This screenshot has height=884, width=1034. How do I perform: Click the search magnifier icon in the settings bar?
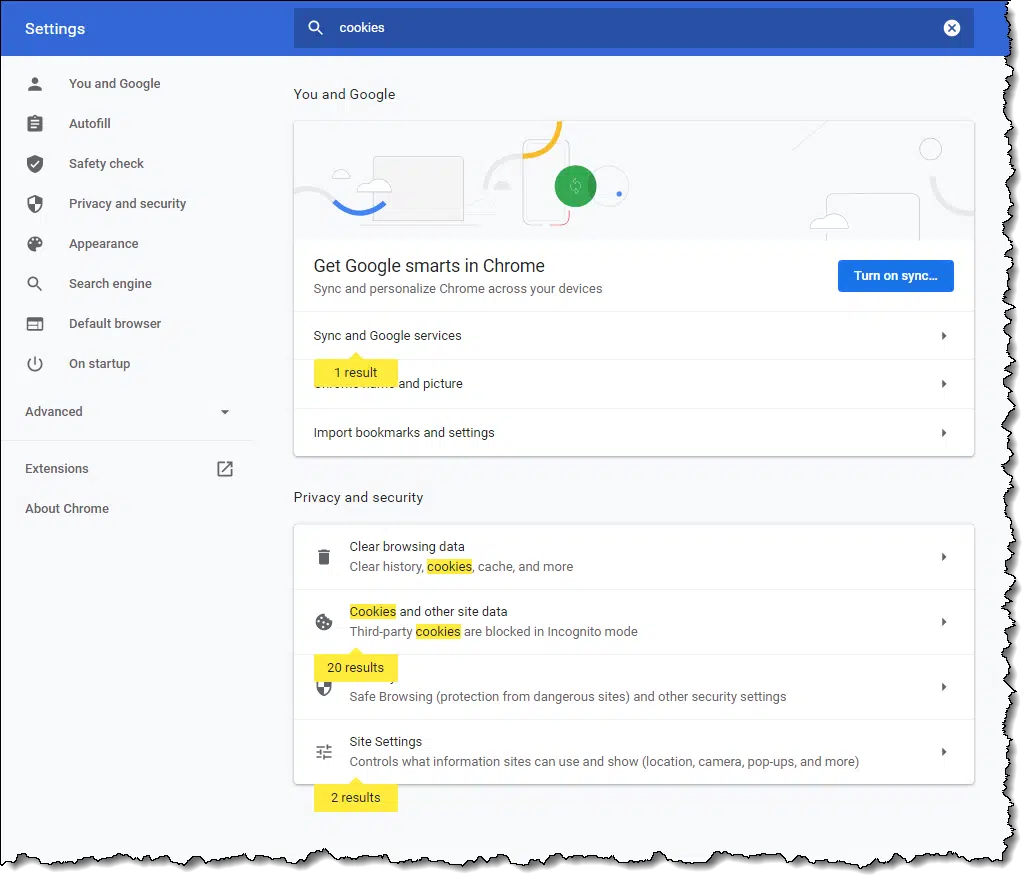pos(315,28)
